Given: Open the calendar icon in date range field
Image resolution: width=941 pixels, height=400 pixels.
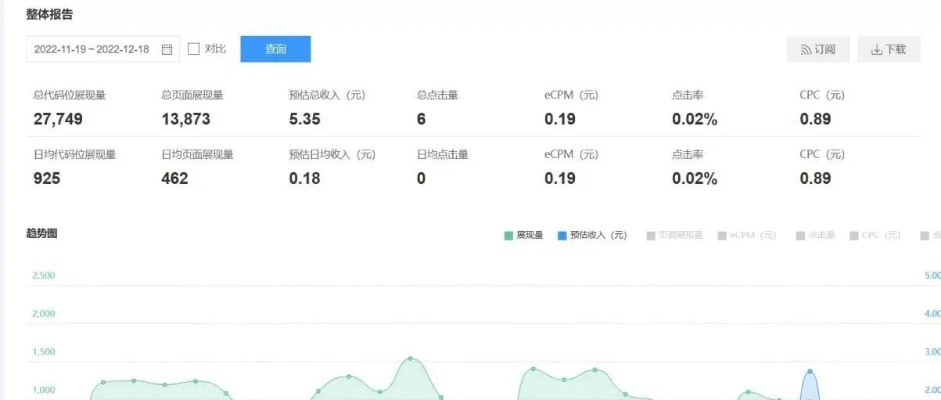Looking at the screenshot, I should (167, 49).
